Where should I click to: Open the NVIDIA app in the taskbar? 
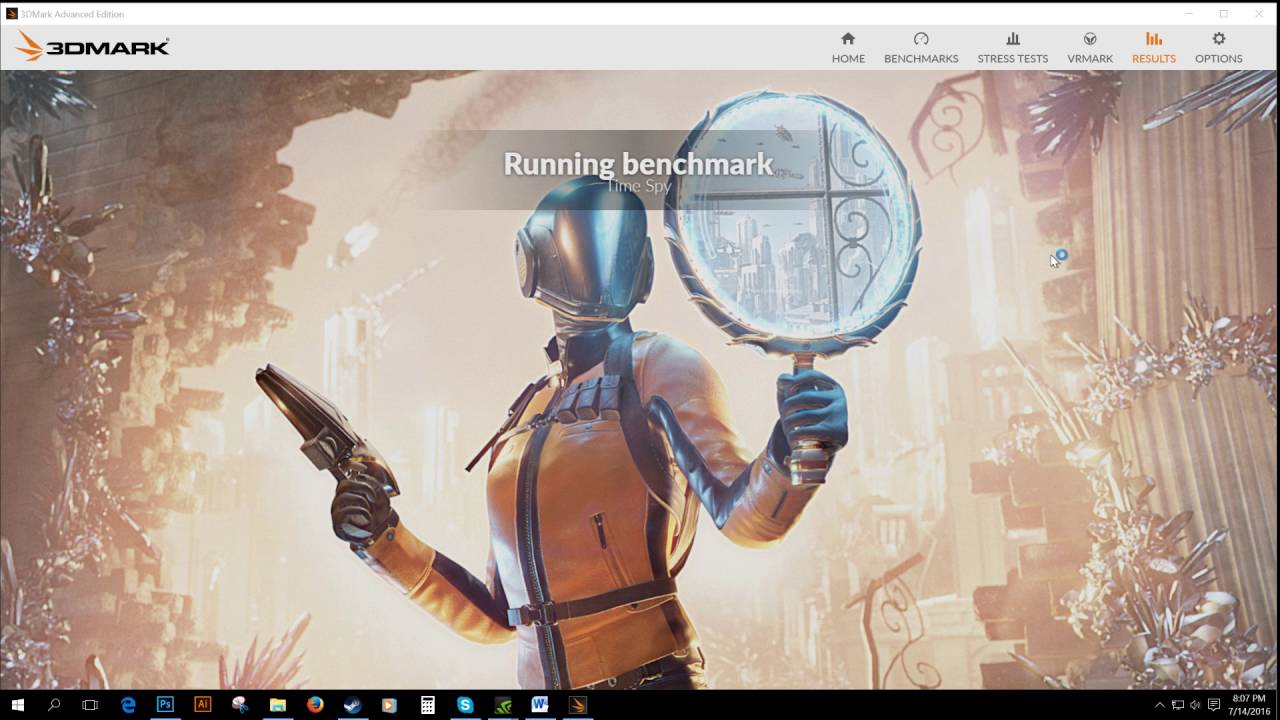click(x=503, y=705)
